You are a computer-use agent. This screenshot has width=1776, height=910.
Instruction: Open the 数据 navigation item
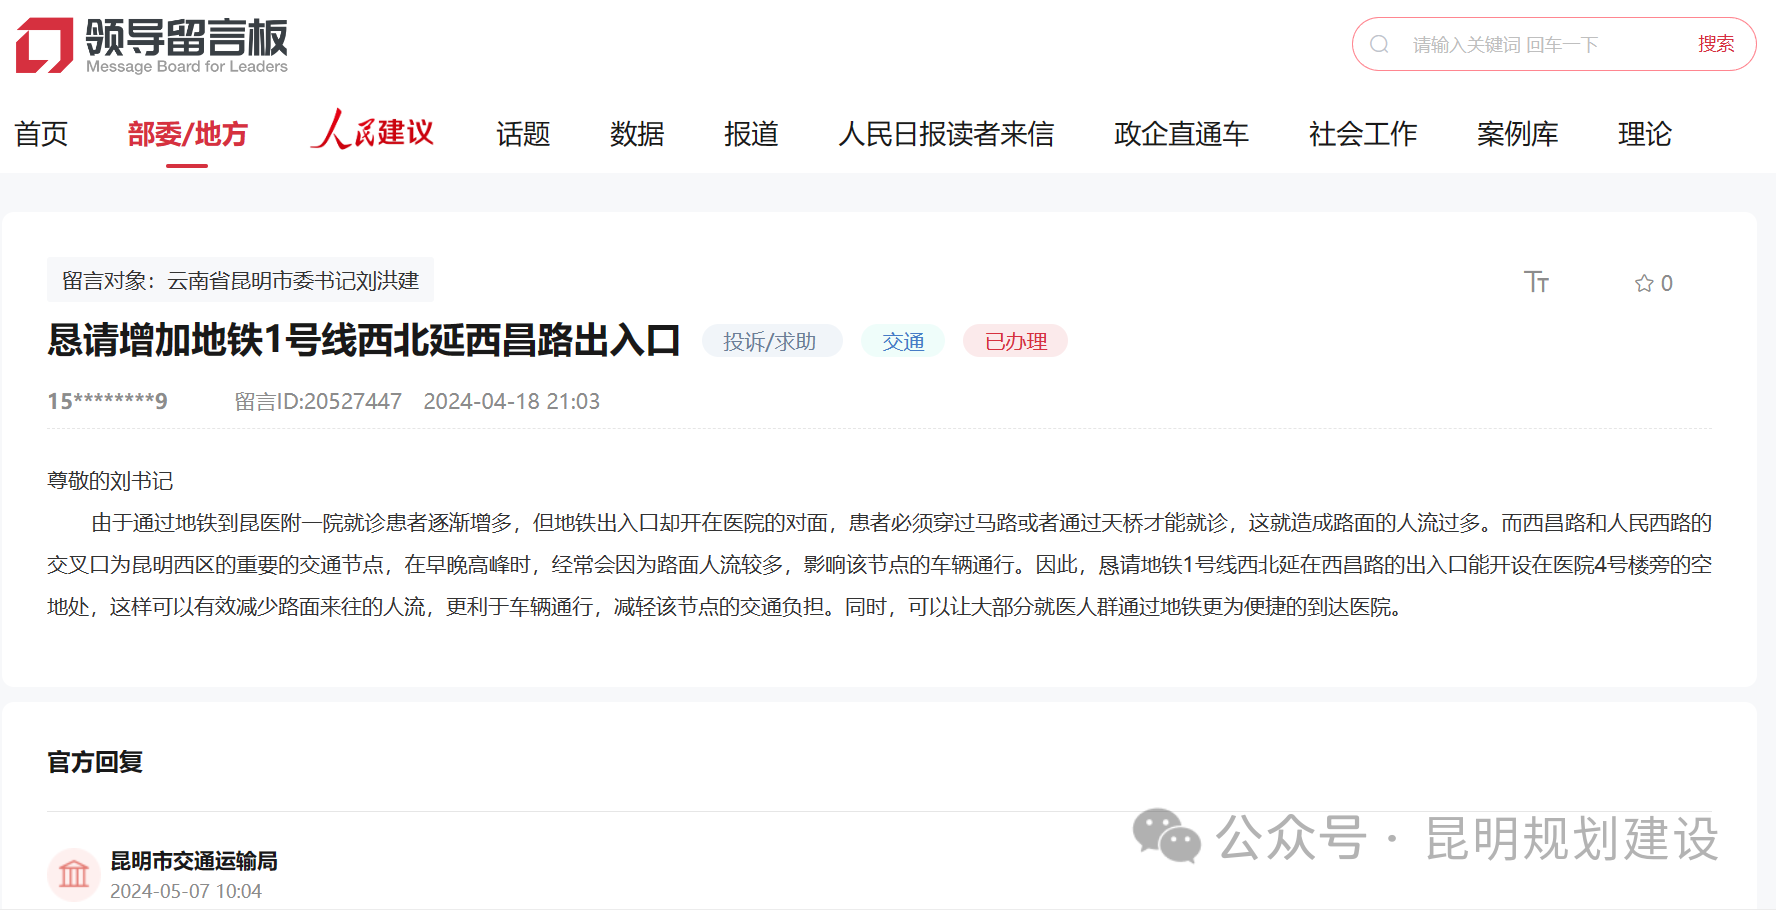tap(637, 133)
